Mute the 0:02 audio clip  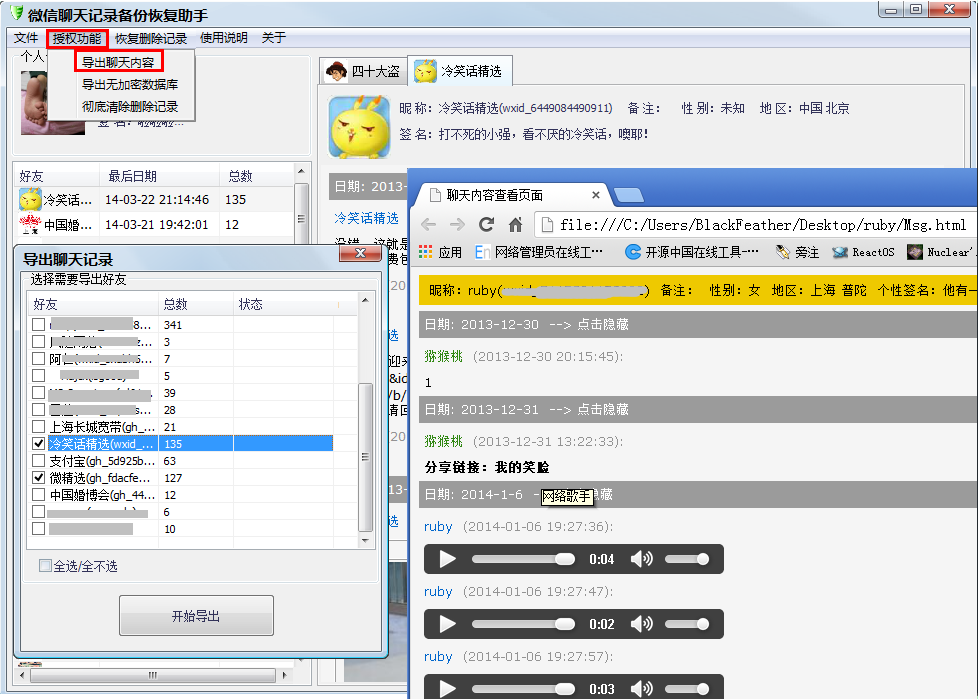click(x=641, y=624)
